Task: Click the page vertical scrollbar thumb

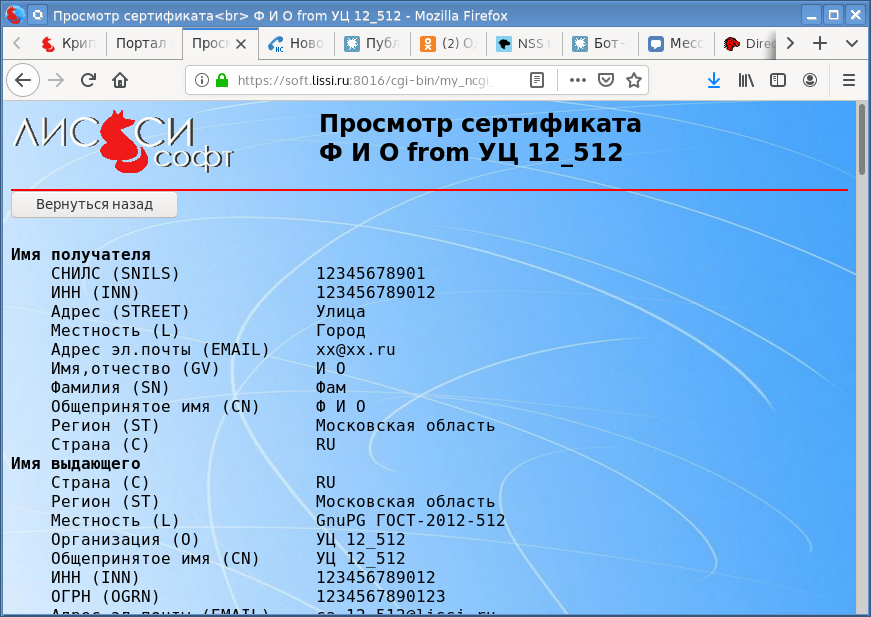Action: coord(862,140)
